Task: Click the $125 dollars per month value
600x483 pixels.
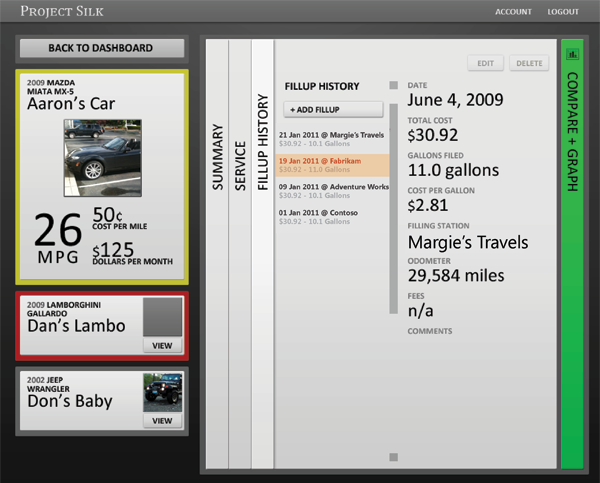Action: pyautogui.click(x=113, y=250)
